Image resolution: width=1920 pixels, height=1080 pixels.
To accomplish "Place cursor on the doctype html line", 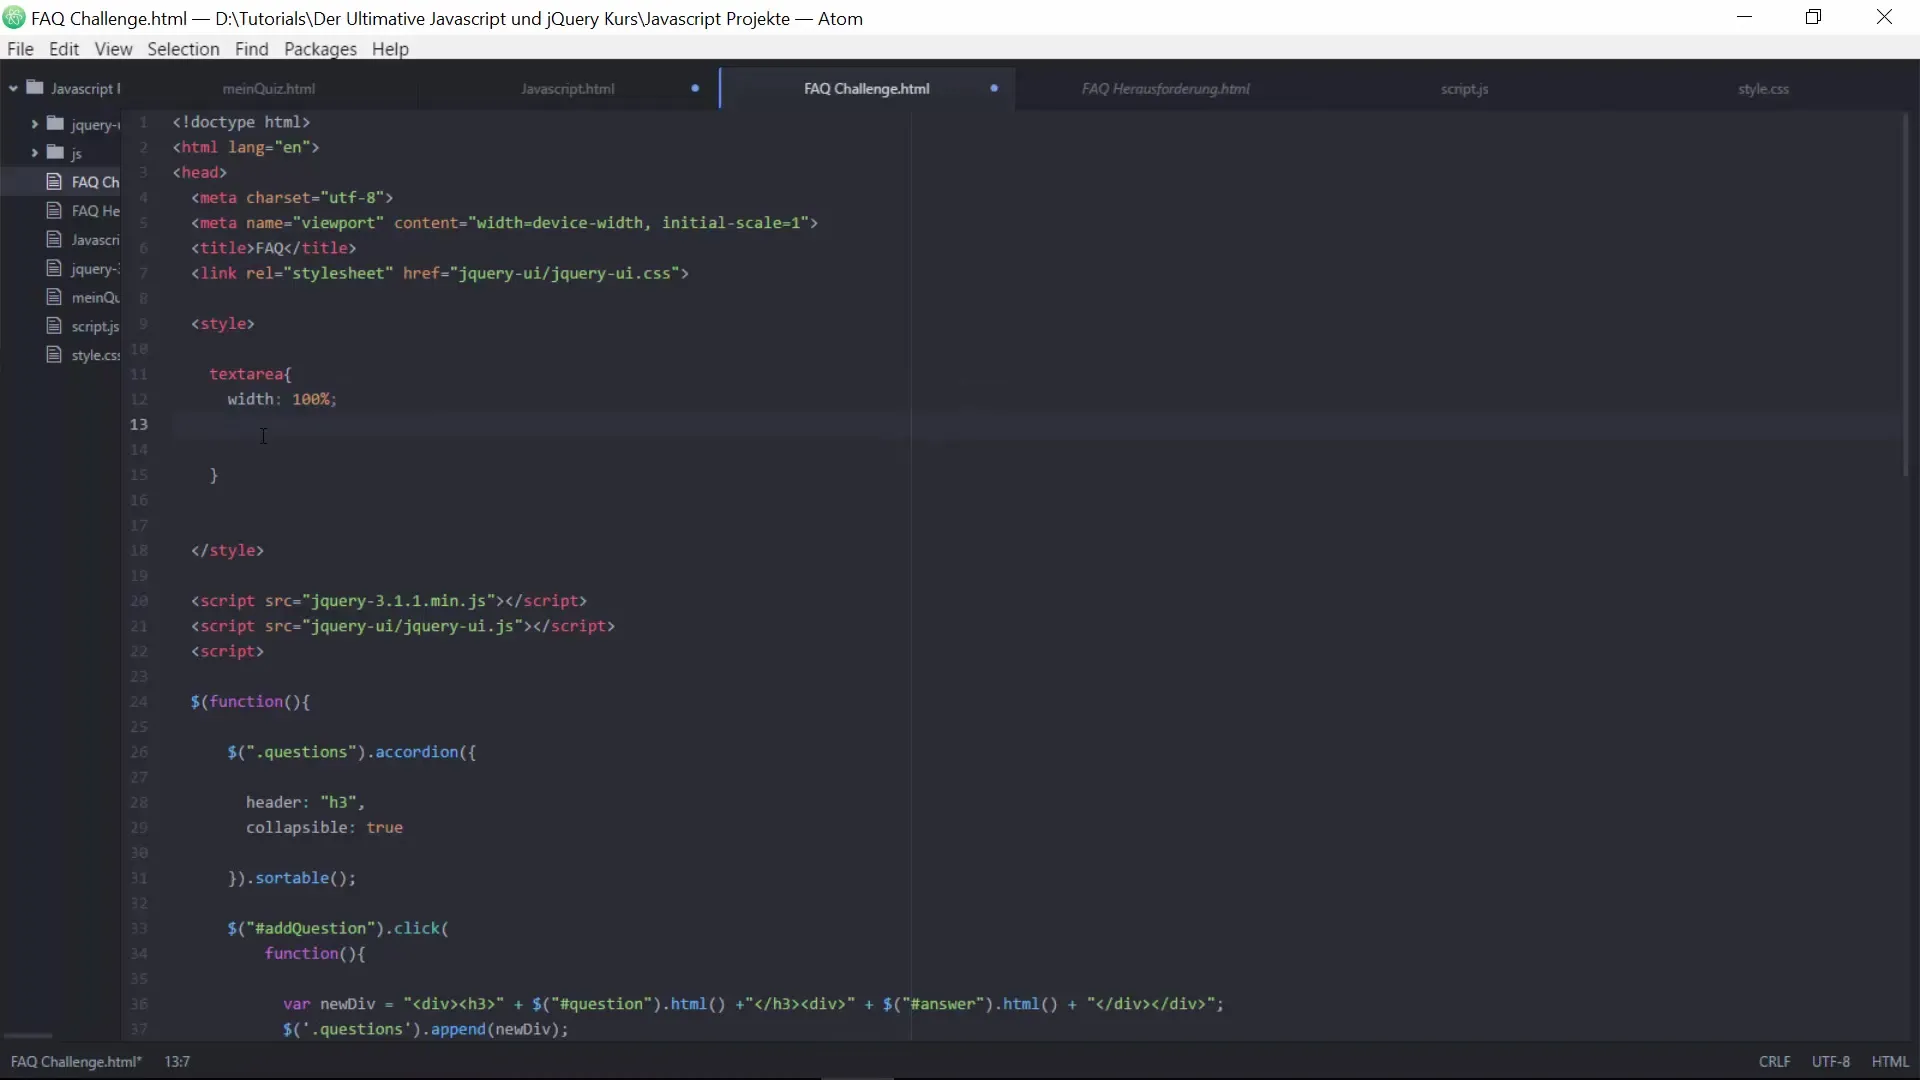I will point(241,122).
